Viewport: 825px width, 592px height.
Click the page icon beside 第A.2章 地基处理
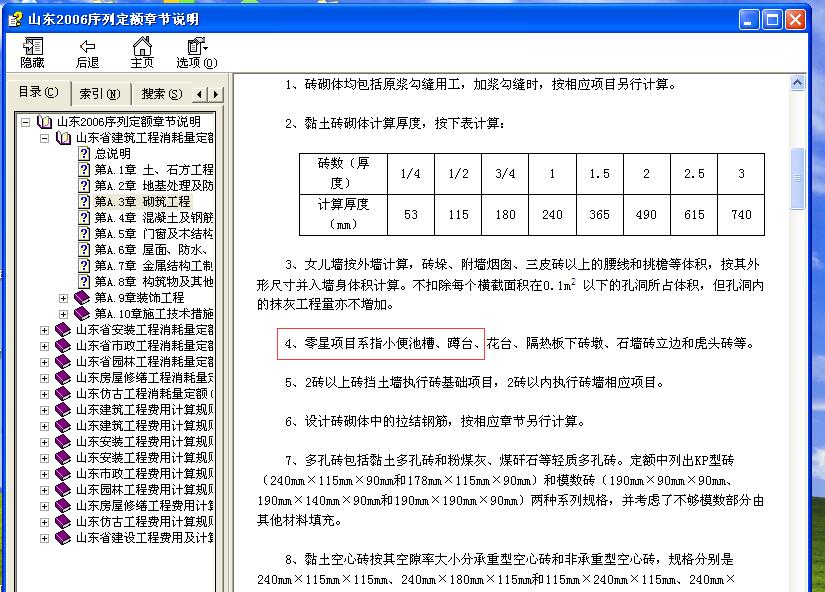[84, 185]
